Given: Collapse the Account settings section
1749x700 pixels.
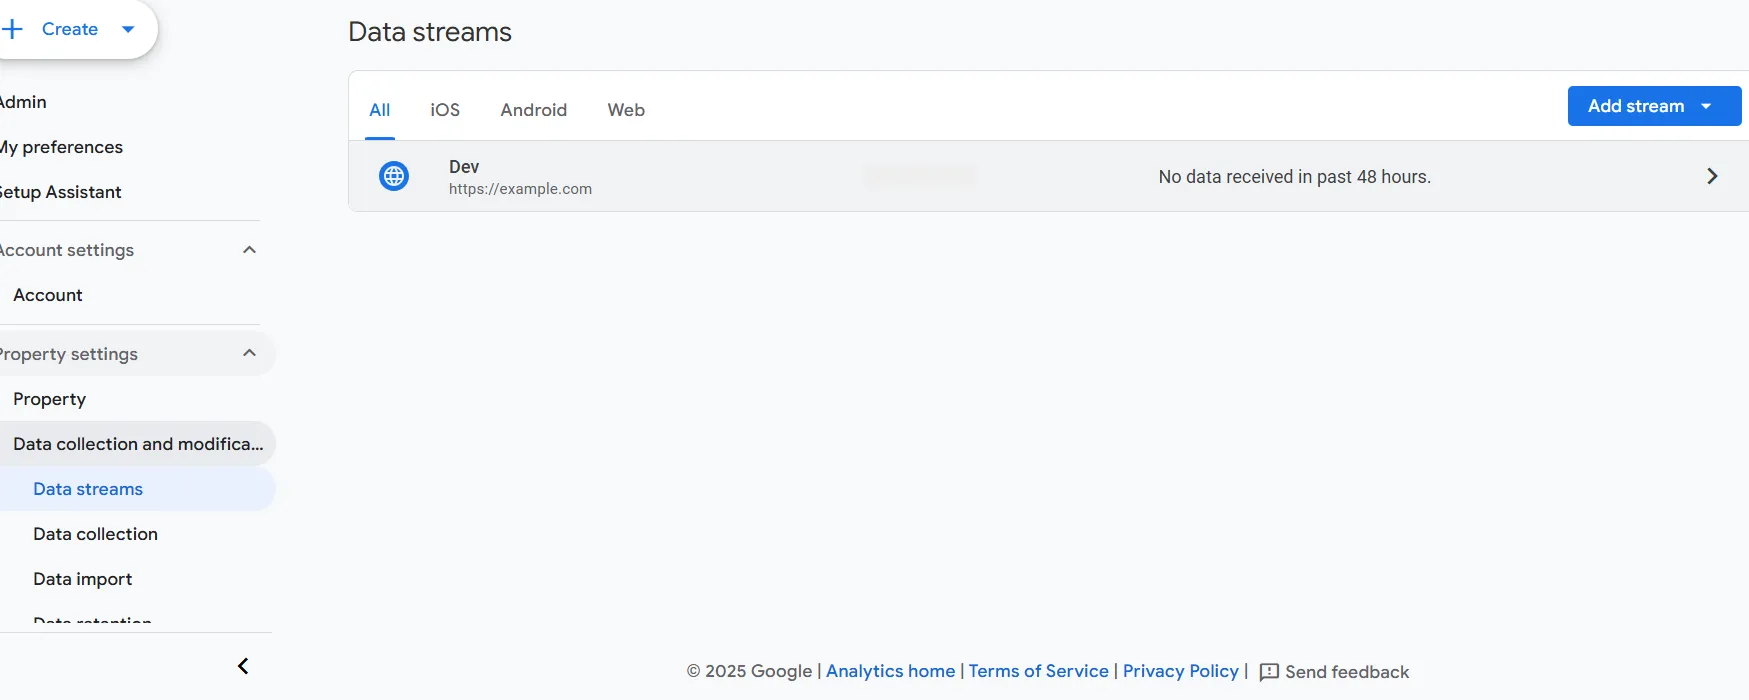Looking at the screenshot, I should (x=249, y=250).
